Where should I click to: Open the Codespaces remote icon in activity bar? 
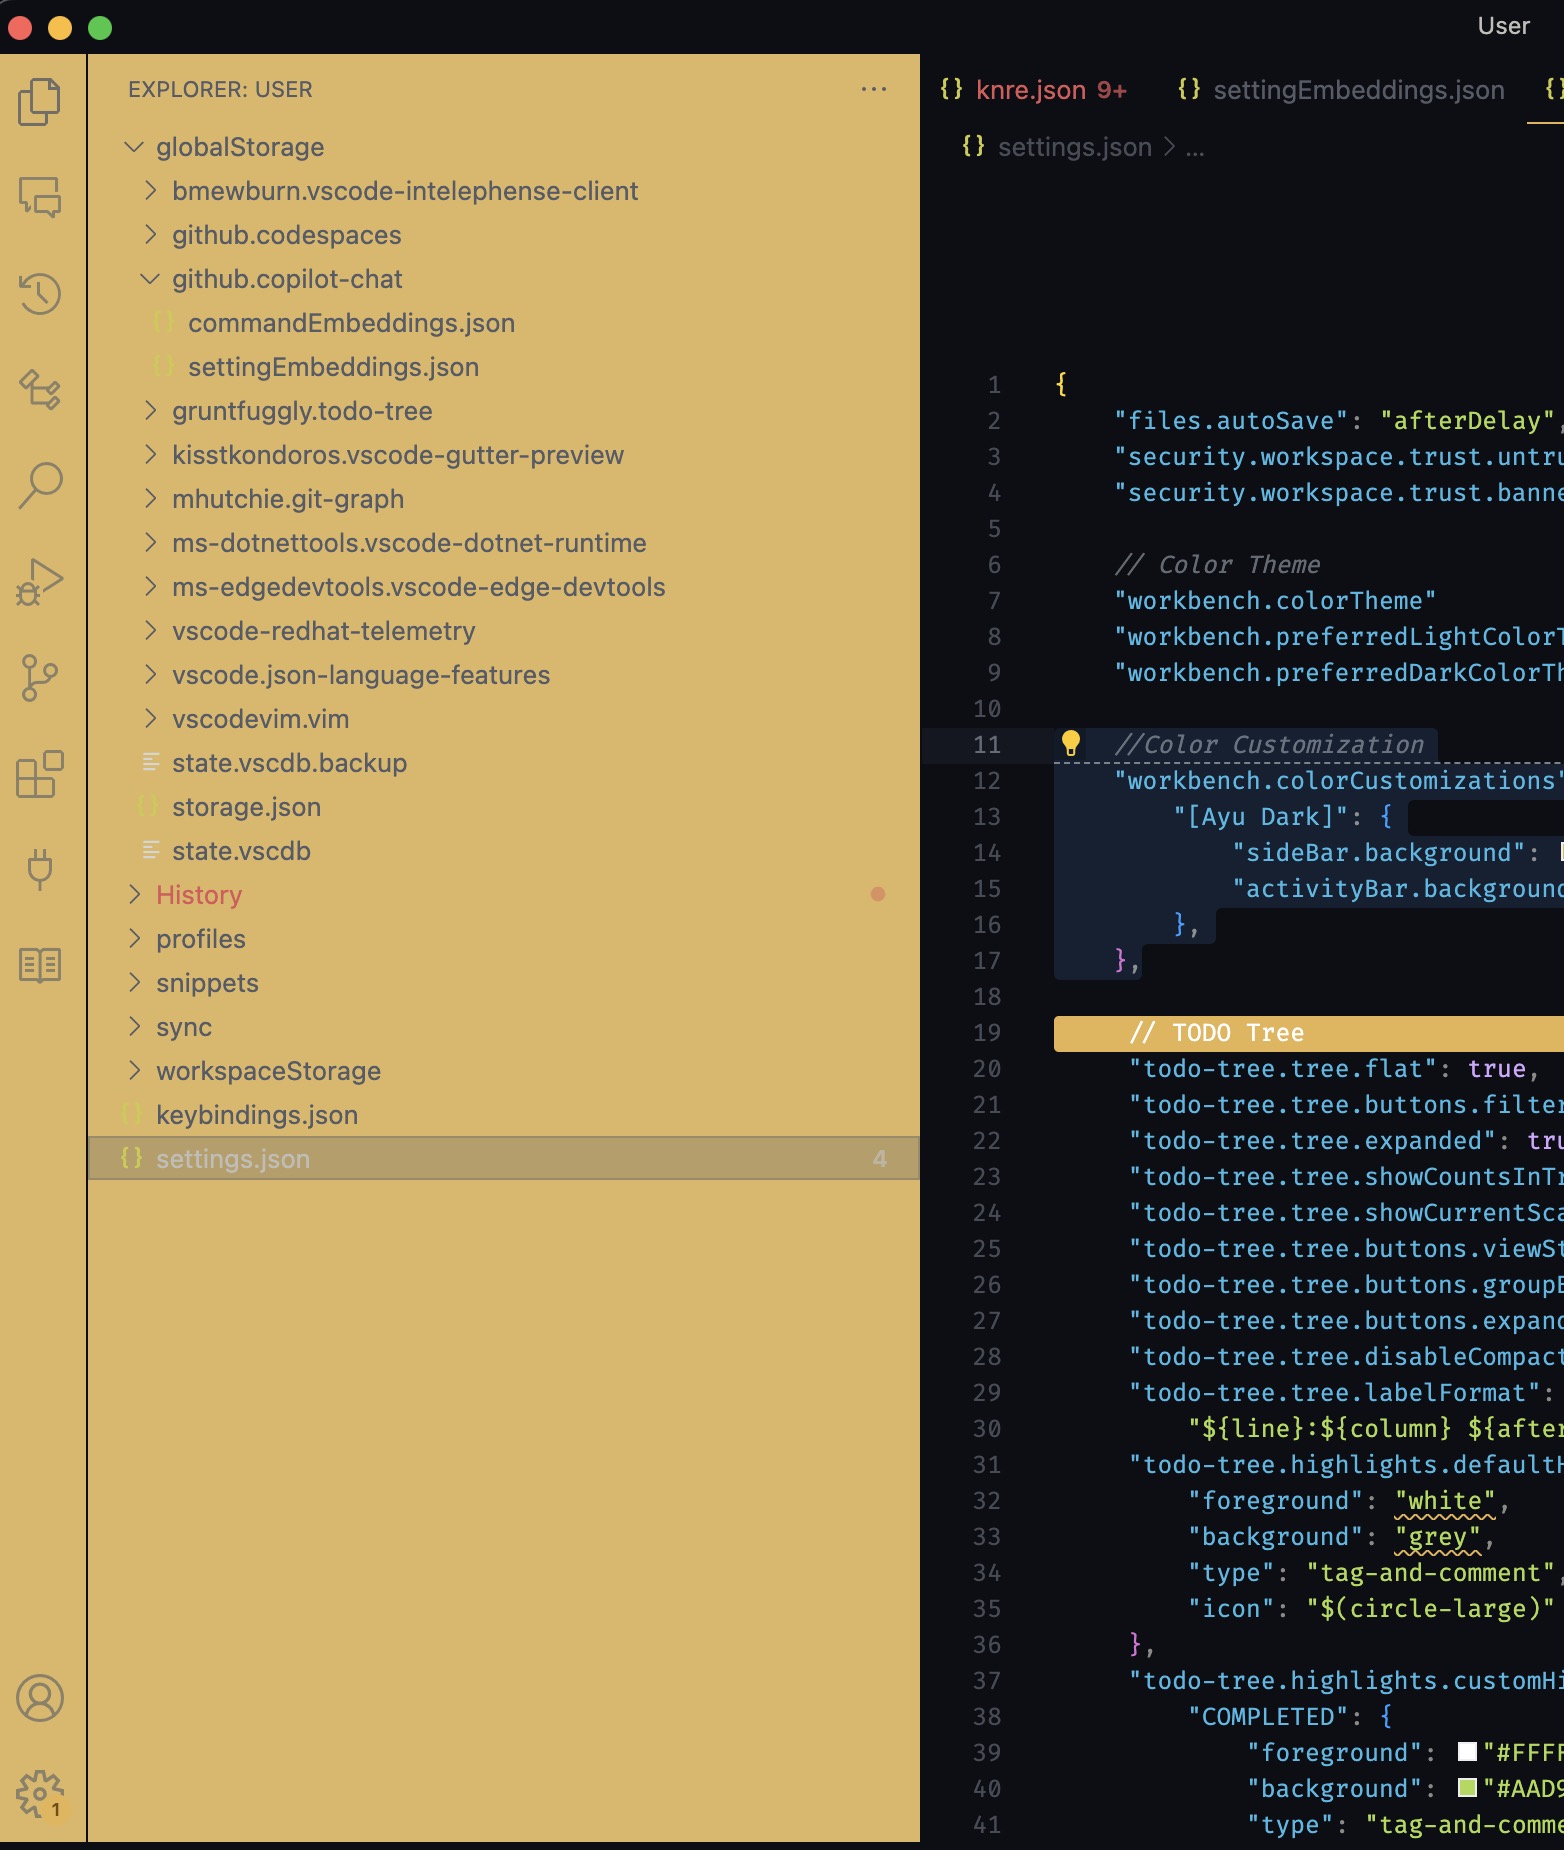pyautogui.click(x=40, y=390)
